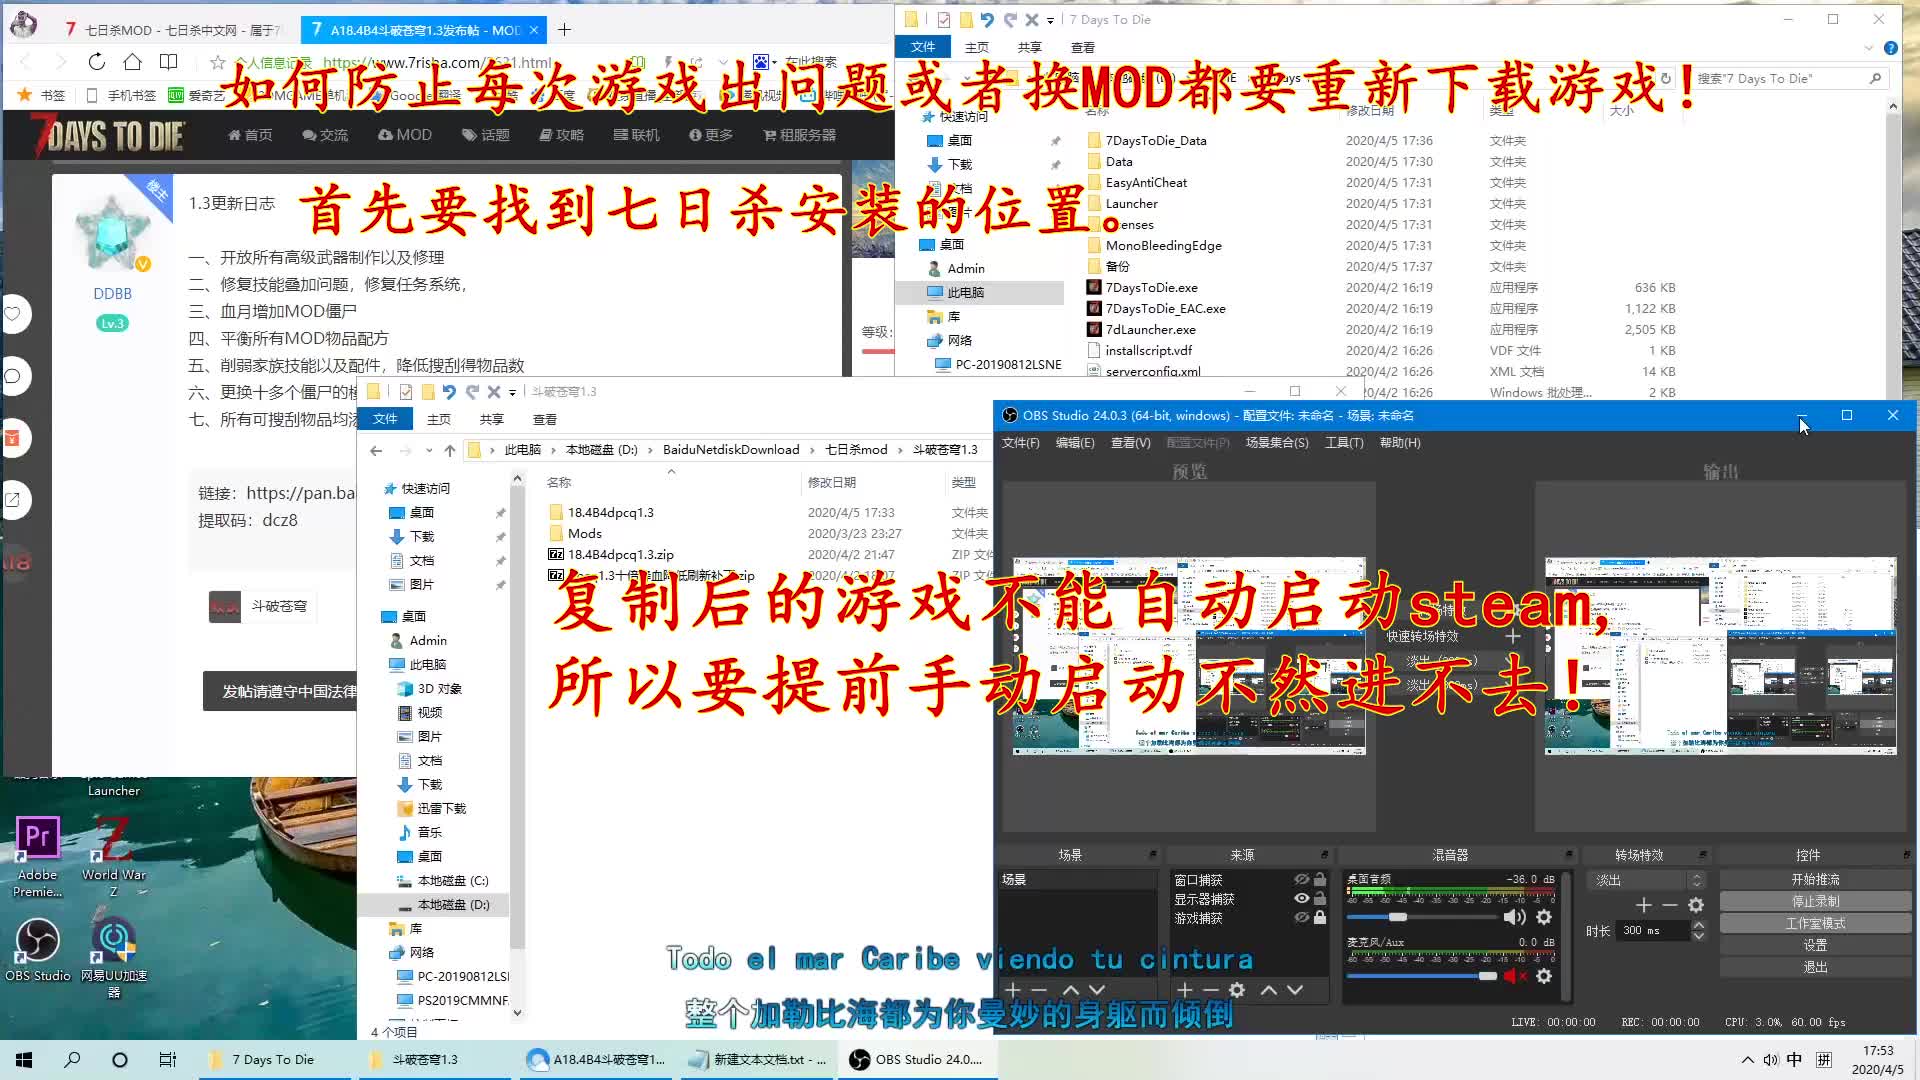Remove scene with the minus button
This screenshot has width=1920, height=1080.
[x=1039, y=990]
